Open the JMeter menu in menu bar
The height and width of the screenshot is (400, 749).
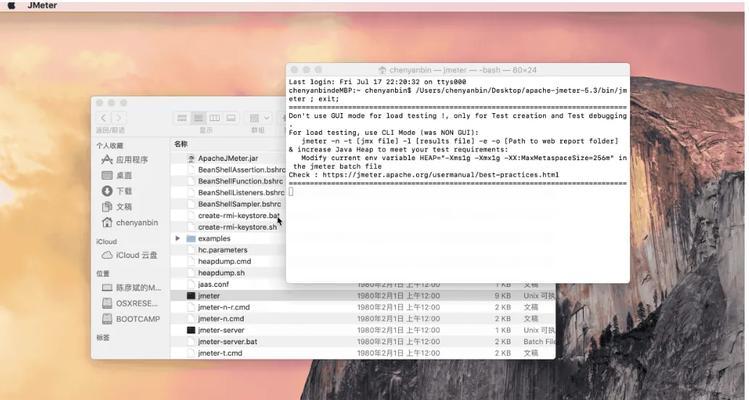[x=42, y=5]
